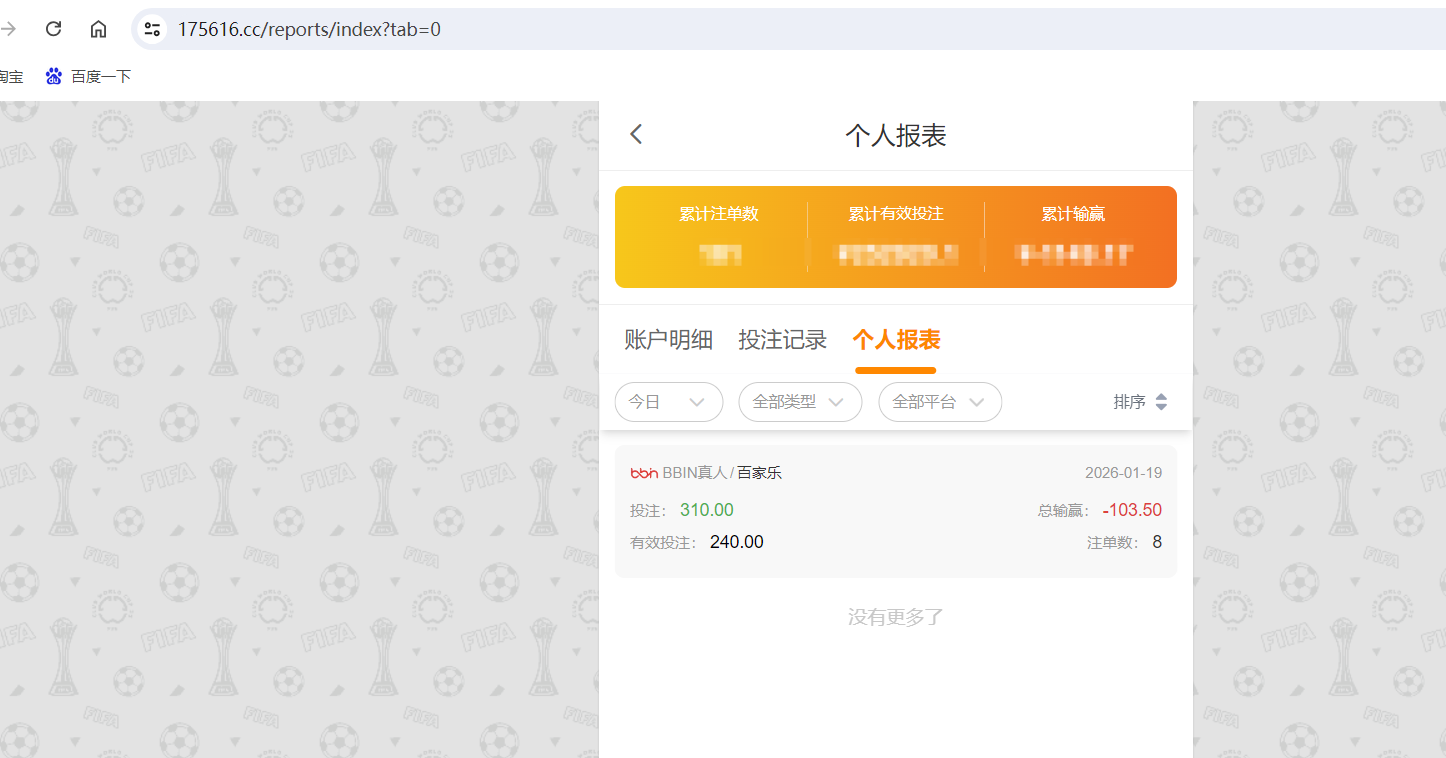Switch to the 投注记录 tab

(782, 339)
